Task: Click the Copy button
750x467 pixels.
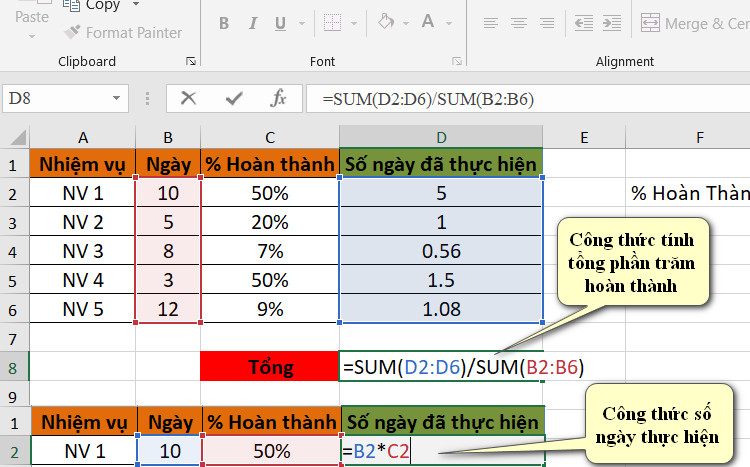Action: coord(94,5)
